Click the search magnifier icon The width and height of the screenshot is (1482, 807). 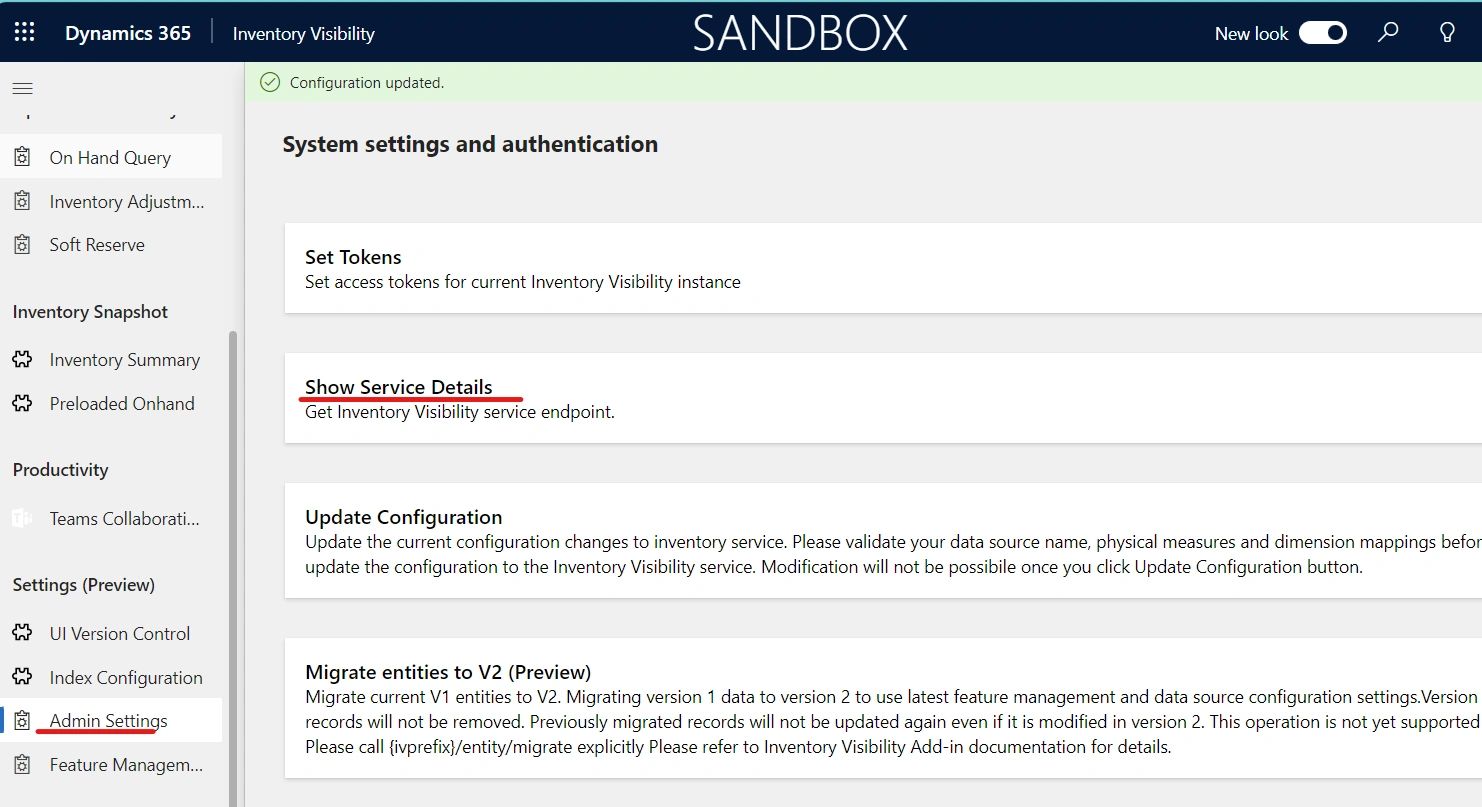pos(1388,33)
